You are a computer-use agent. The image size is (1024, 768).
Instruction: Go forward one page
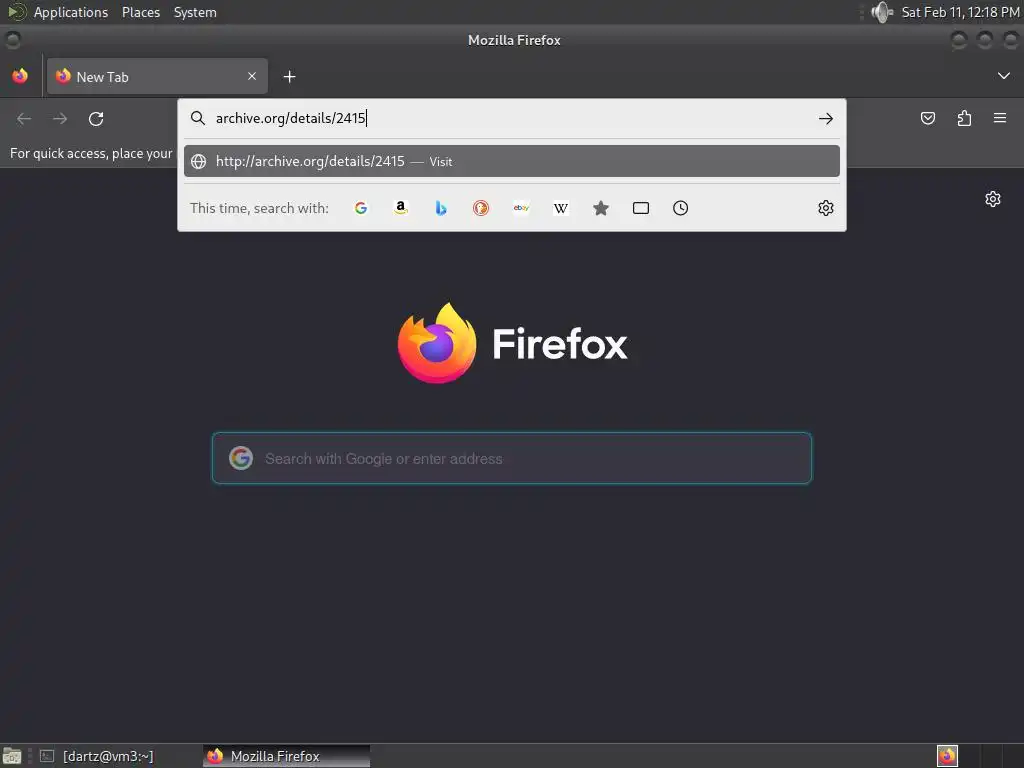point(60,119)
